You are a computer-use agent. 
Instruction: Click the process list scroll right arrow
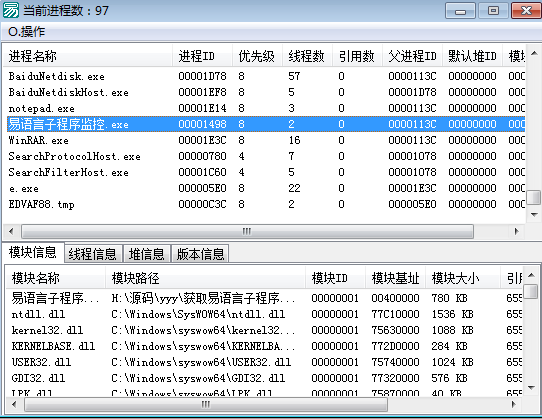point(517,231)
